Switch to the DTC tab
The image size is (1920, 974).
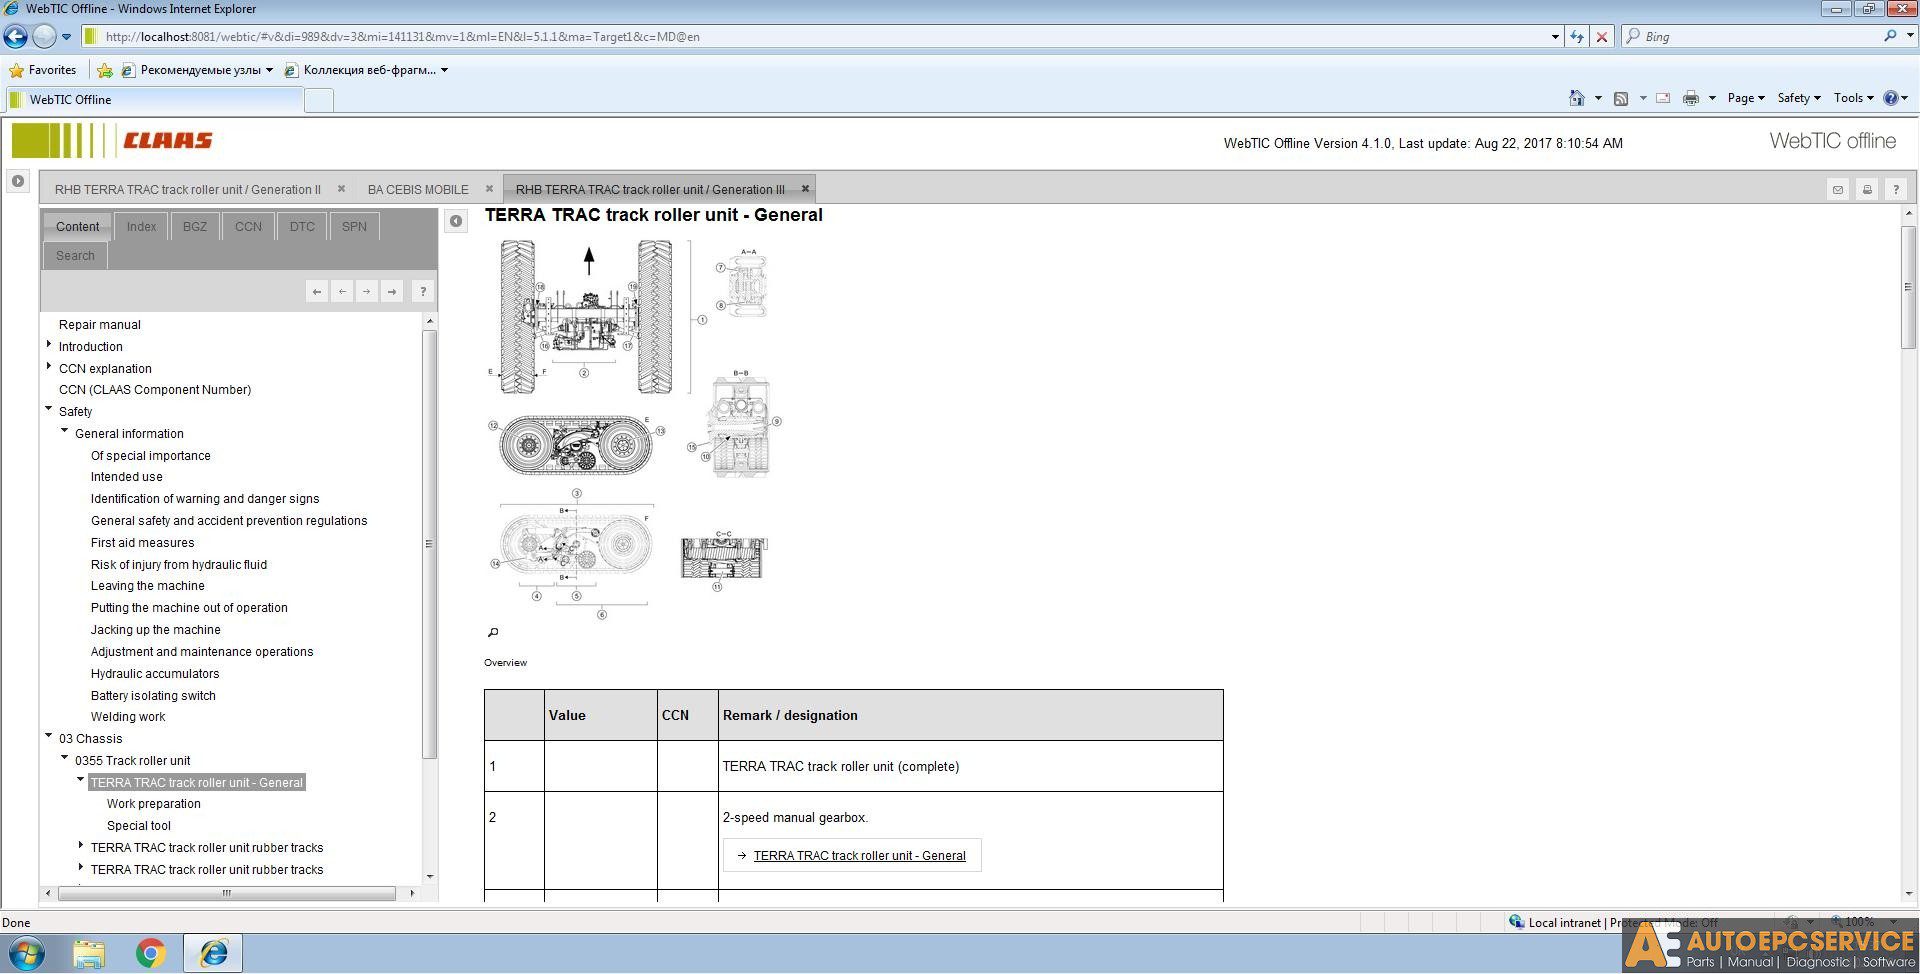point(302,227)
